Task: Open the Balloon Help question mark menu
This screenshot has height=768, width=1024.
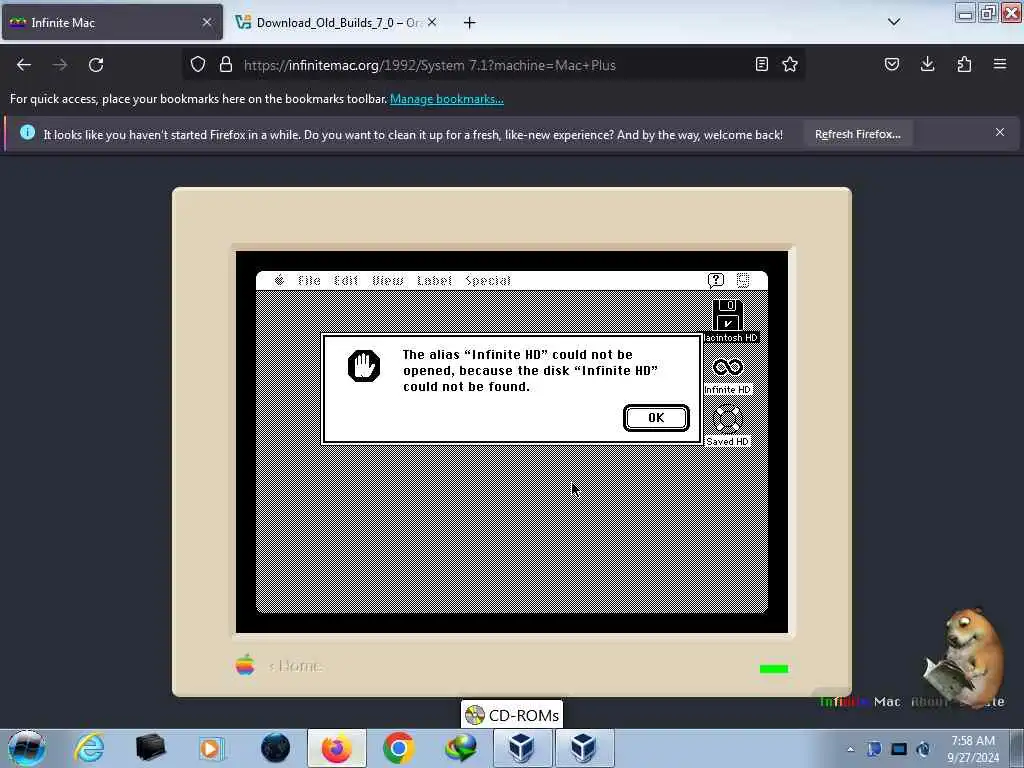Action: pyautogui.click(x=716, y=280)
